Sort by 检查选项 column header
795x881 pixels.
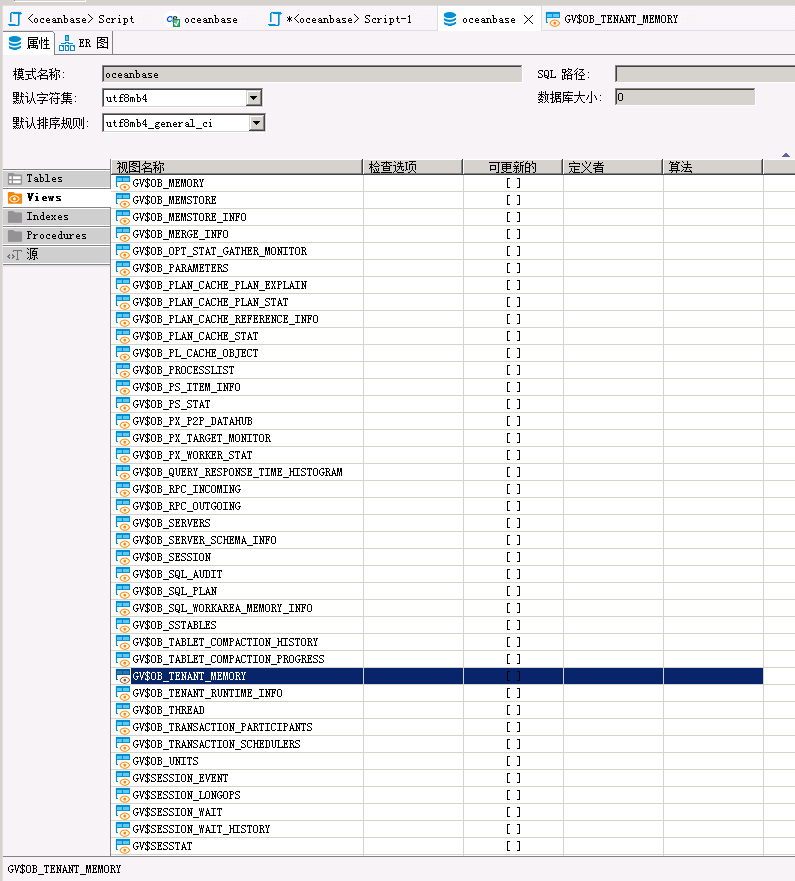click(x=413, y=167)
